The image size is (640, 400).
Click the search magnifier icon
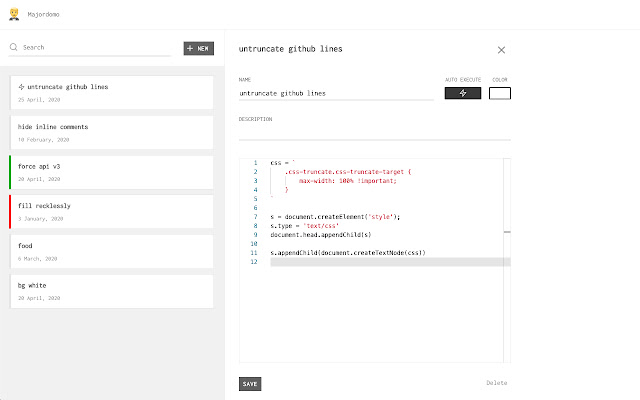13,47
